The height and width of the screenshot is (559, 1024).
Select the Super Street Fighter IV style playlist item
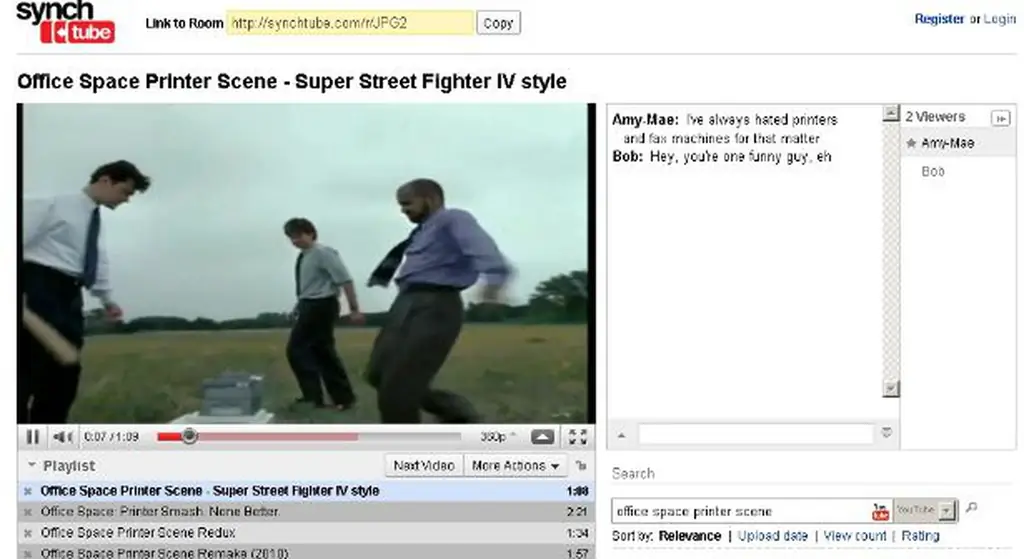click(306, 491)
